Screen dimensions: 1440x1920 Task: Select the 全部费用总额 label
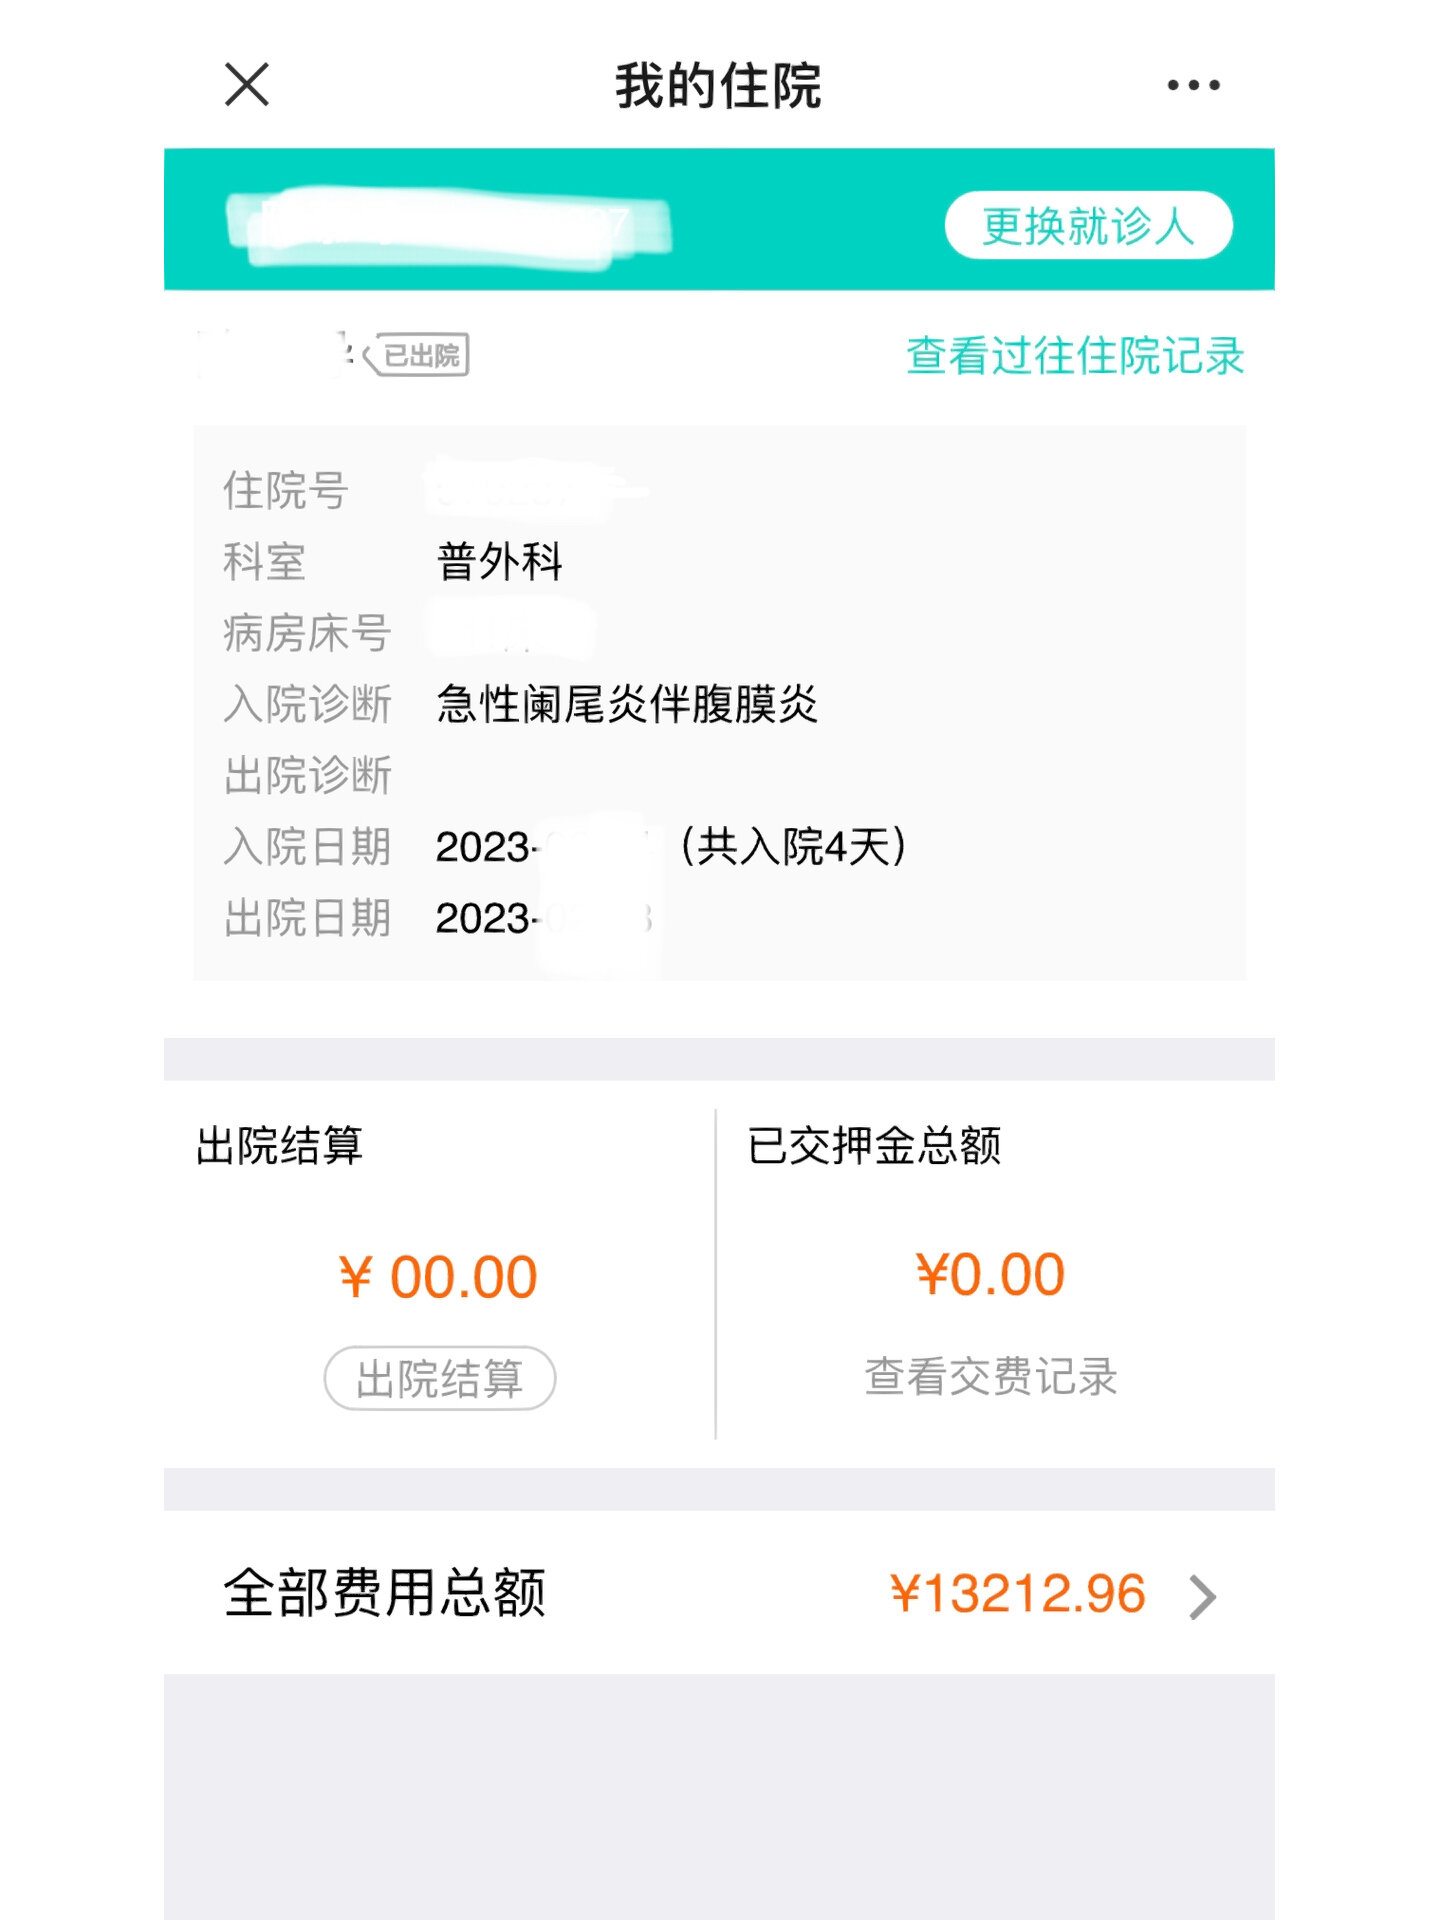click(385, 1593)
